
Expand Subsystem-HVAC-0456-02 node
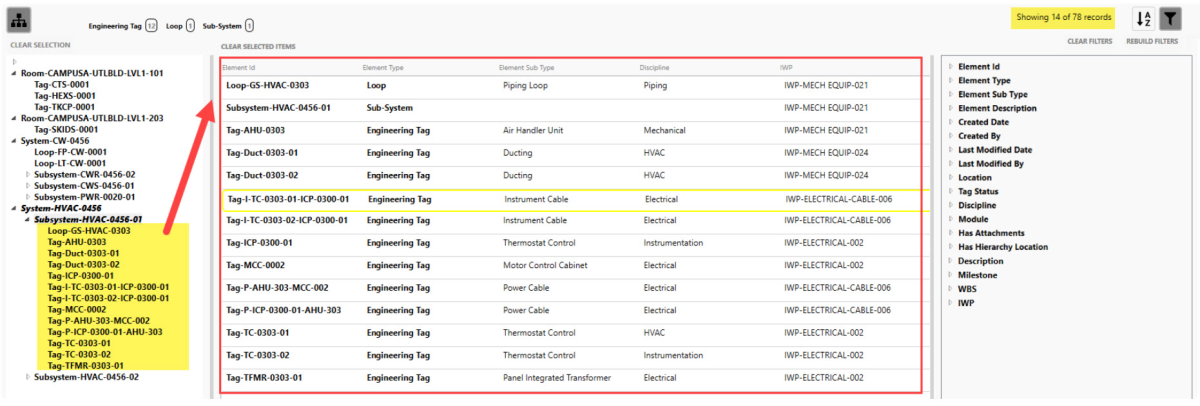pos(27,377)
